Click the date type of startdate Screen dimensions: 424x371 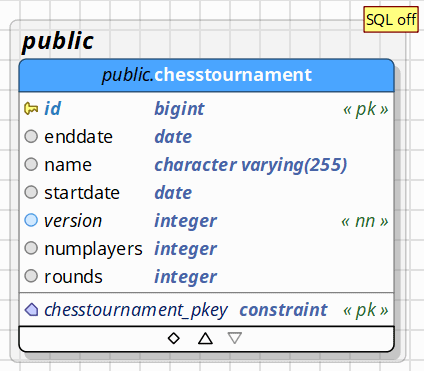click(x=173, y=193)
